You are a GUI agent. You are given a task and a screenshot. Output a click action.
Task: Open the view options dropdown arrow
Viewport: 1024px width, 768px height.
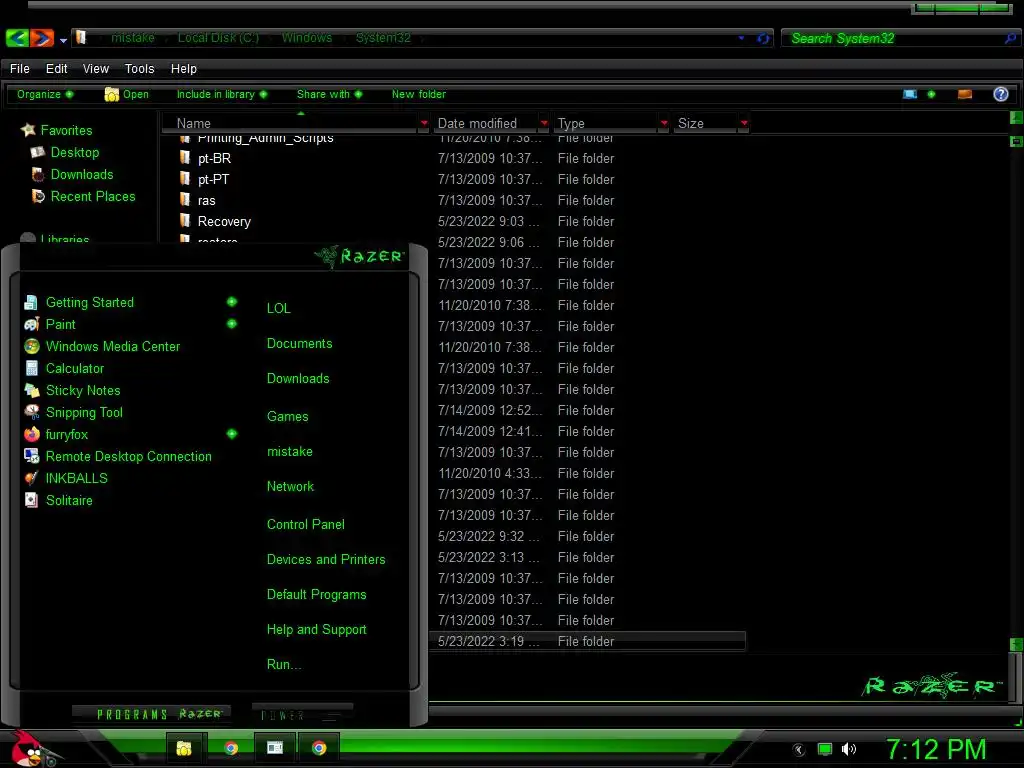tap(931, 94)
